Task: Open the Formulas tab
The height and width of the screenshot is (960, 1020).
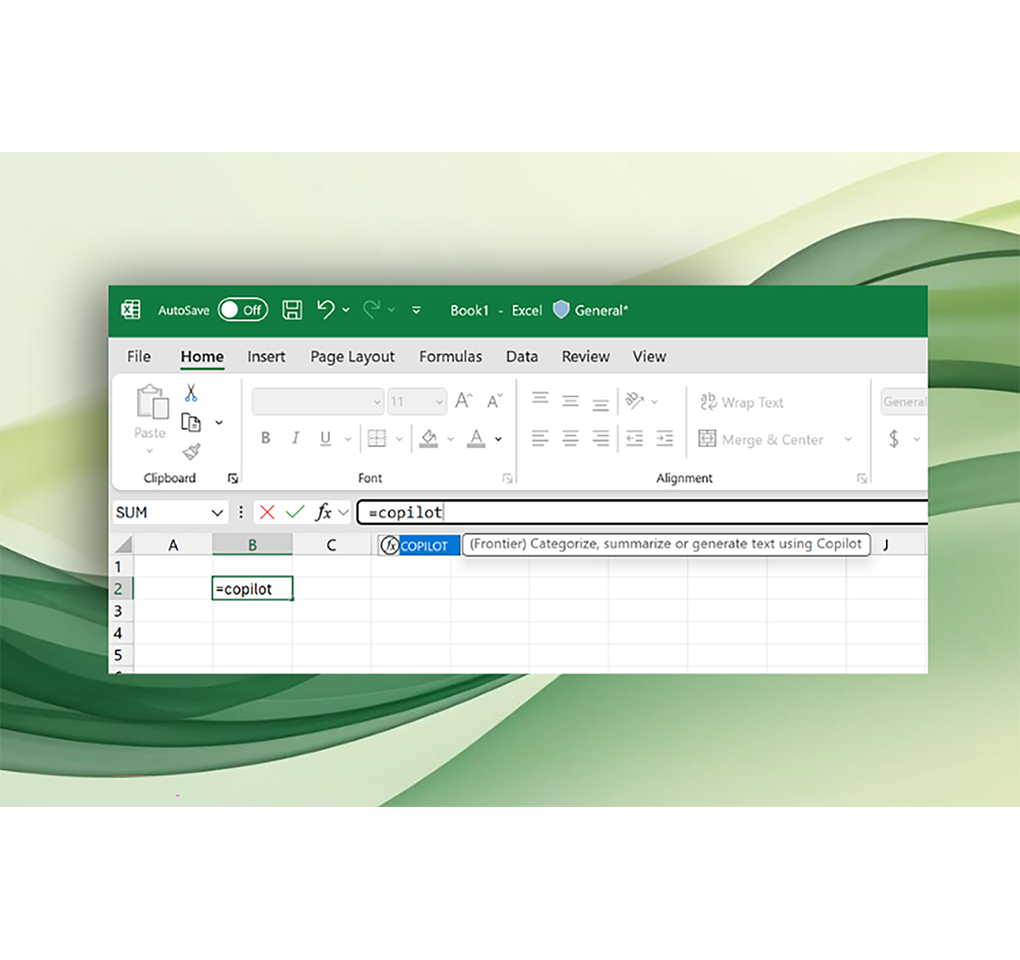Action: point(451,356)
